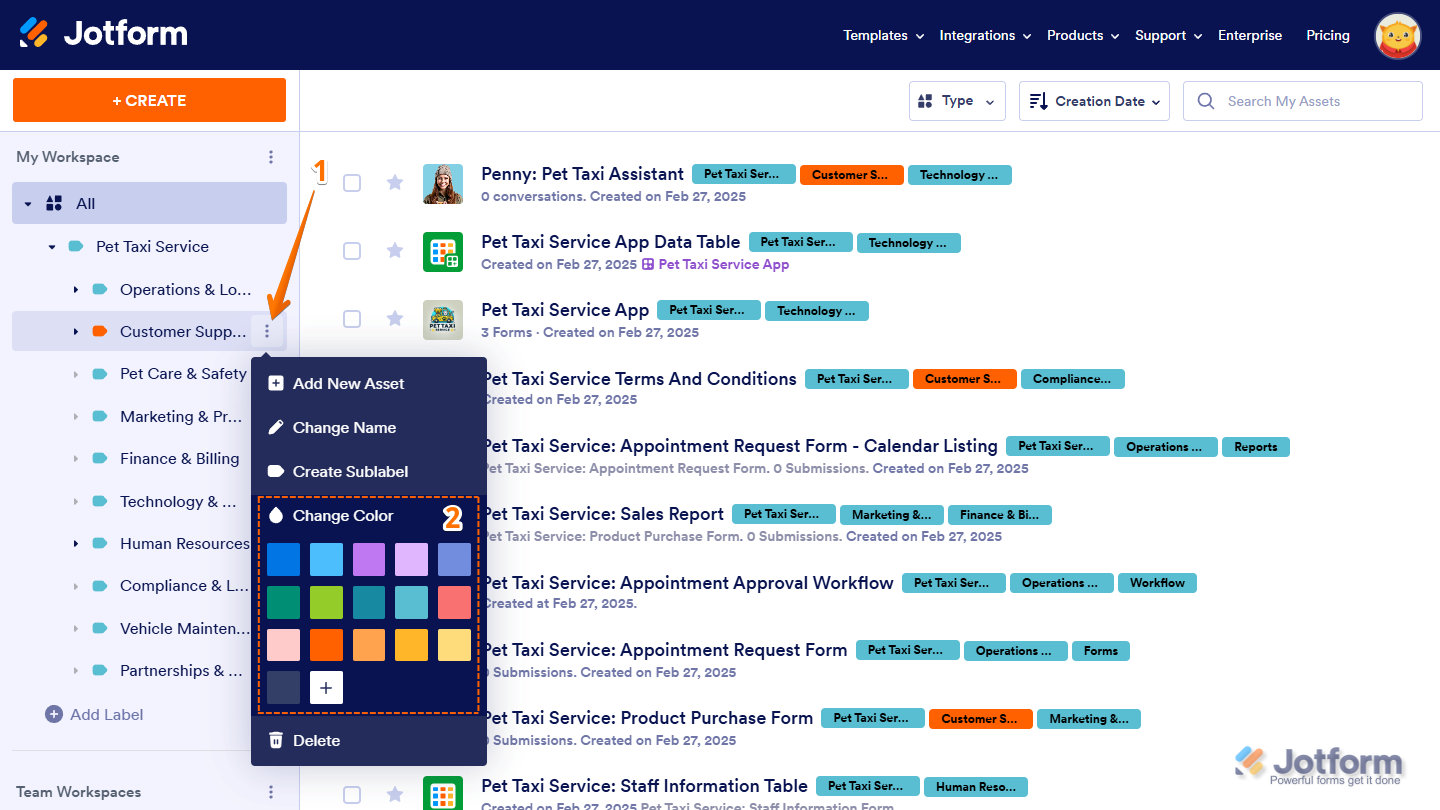Open the Type filter dropdown

(x=956, y=101)
